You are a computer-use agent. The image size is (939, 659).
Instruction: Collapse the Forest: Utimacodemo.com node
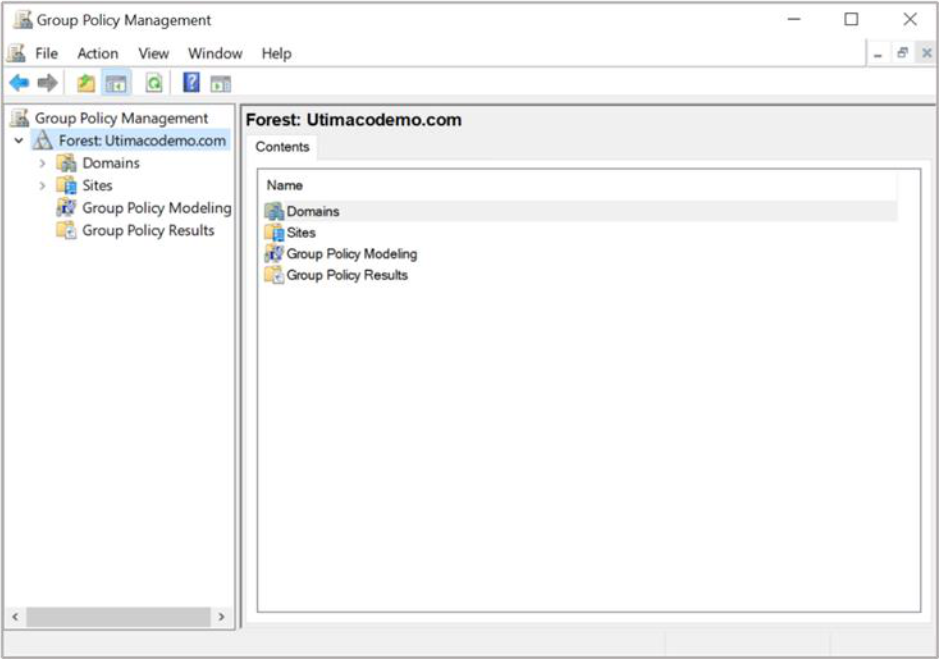pos(19,141)
